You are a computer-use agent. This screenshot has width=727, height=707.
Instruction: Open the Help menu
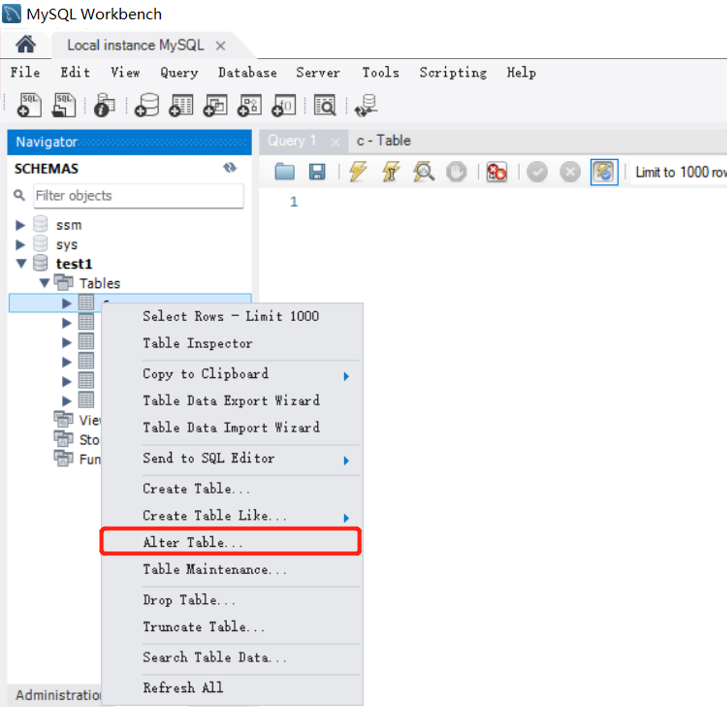(x=521, y=73)
